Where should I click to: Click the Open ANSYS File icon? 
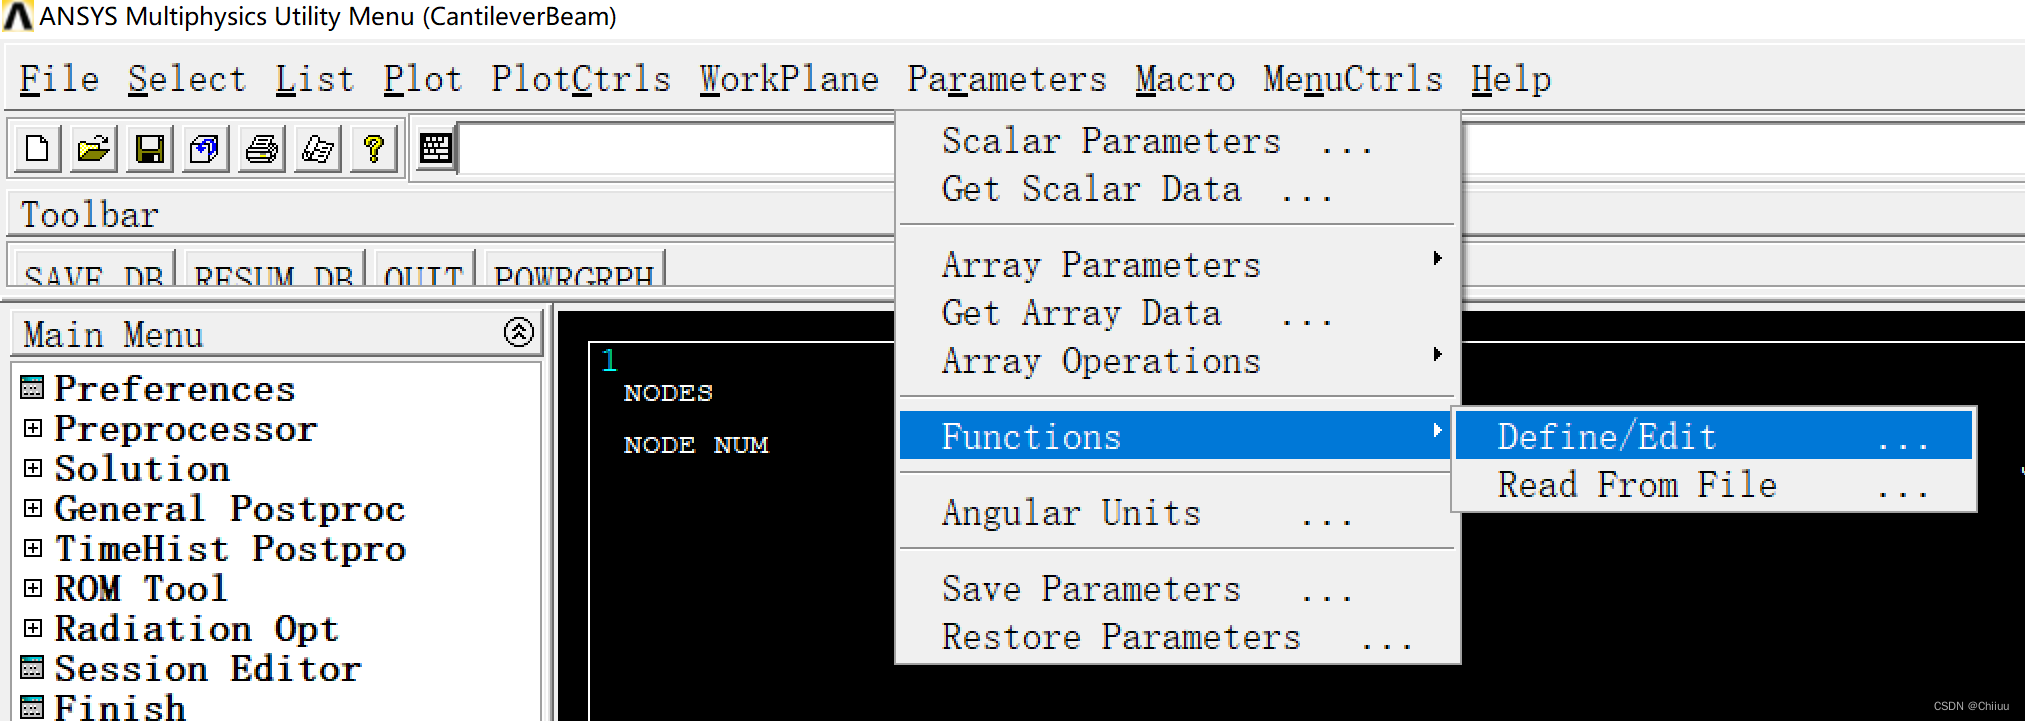(x=93, y=149)
